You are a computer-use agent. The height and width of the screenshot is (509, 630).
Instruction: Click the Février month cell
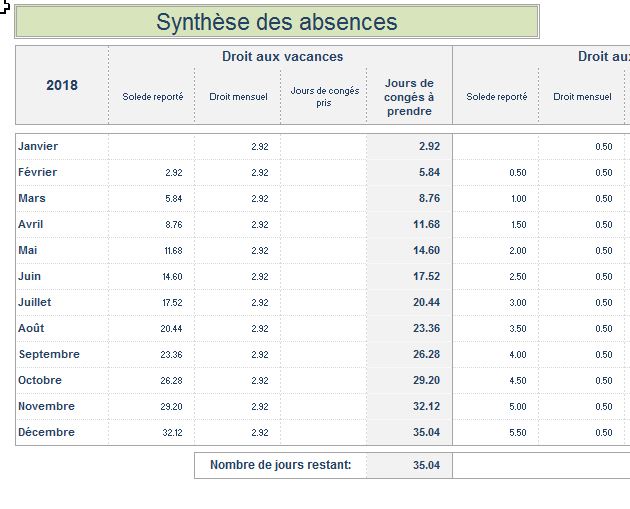(x=38, y=172)
